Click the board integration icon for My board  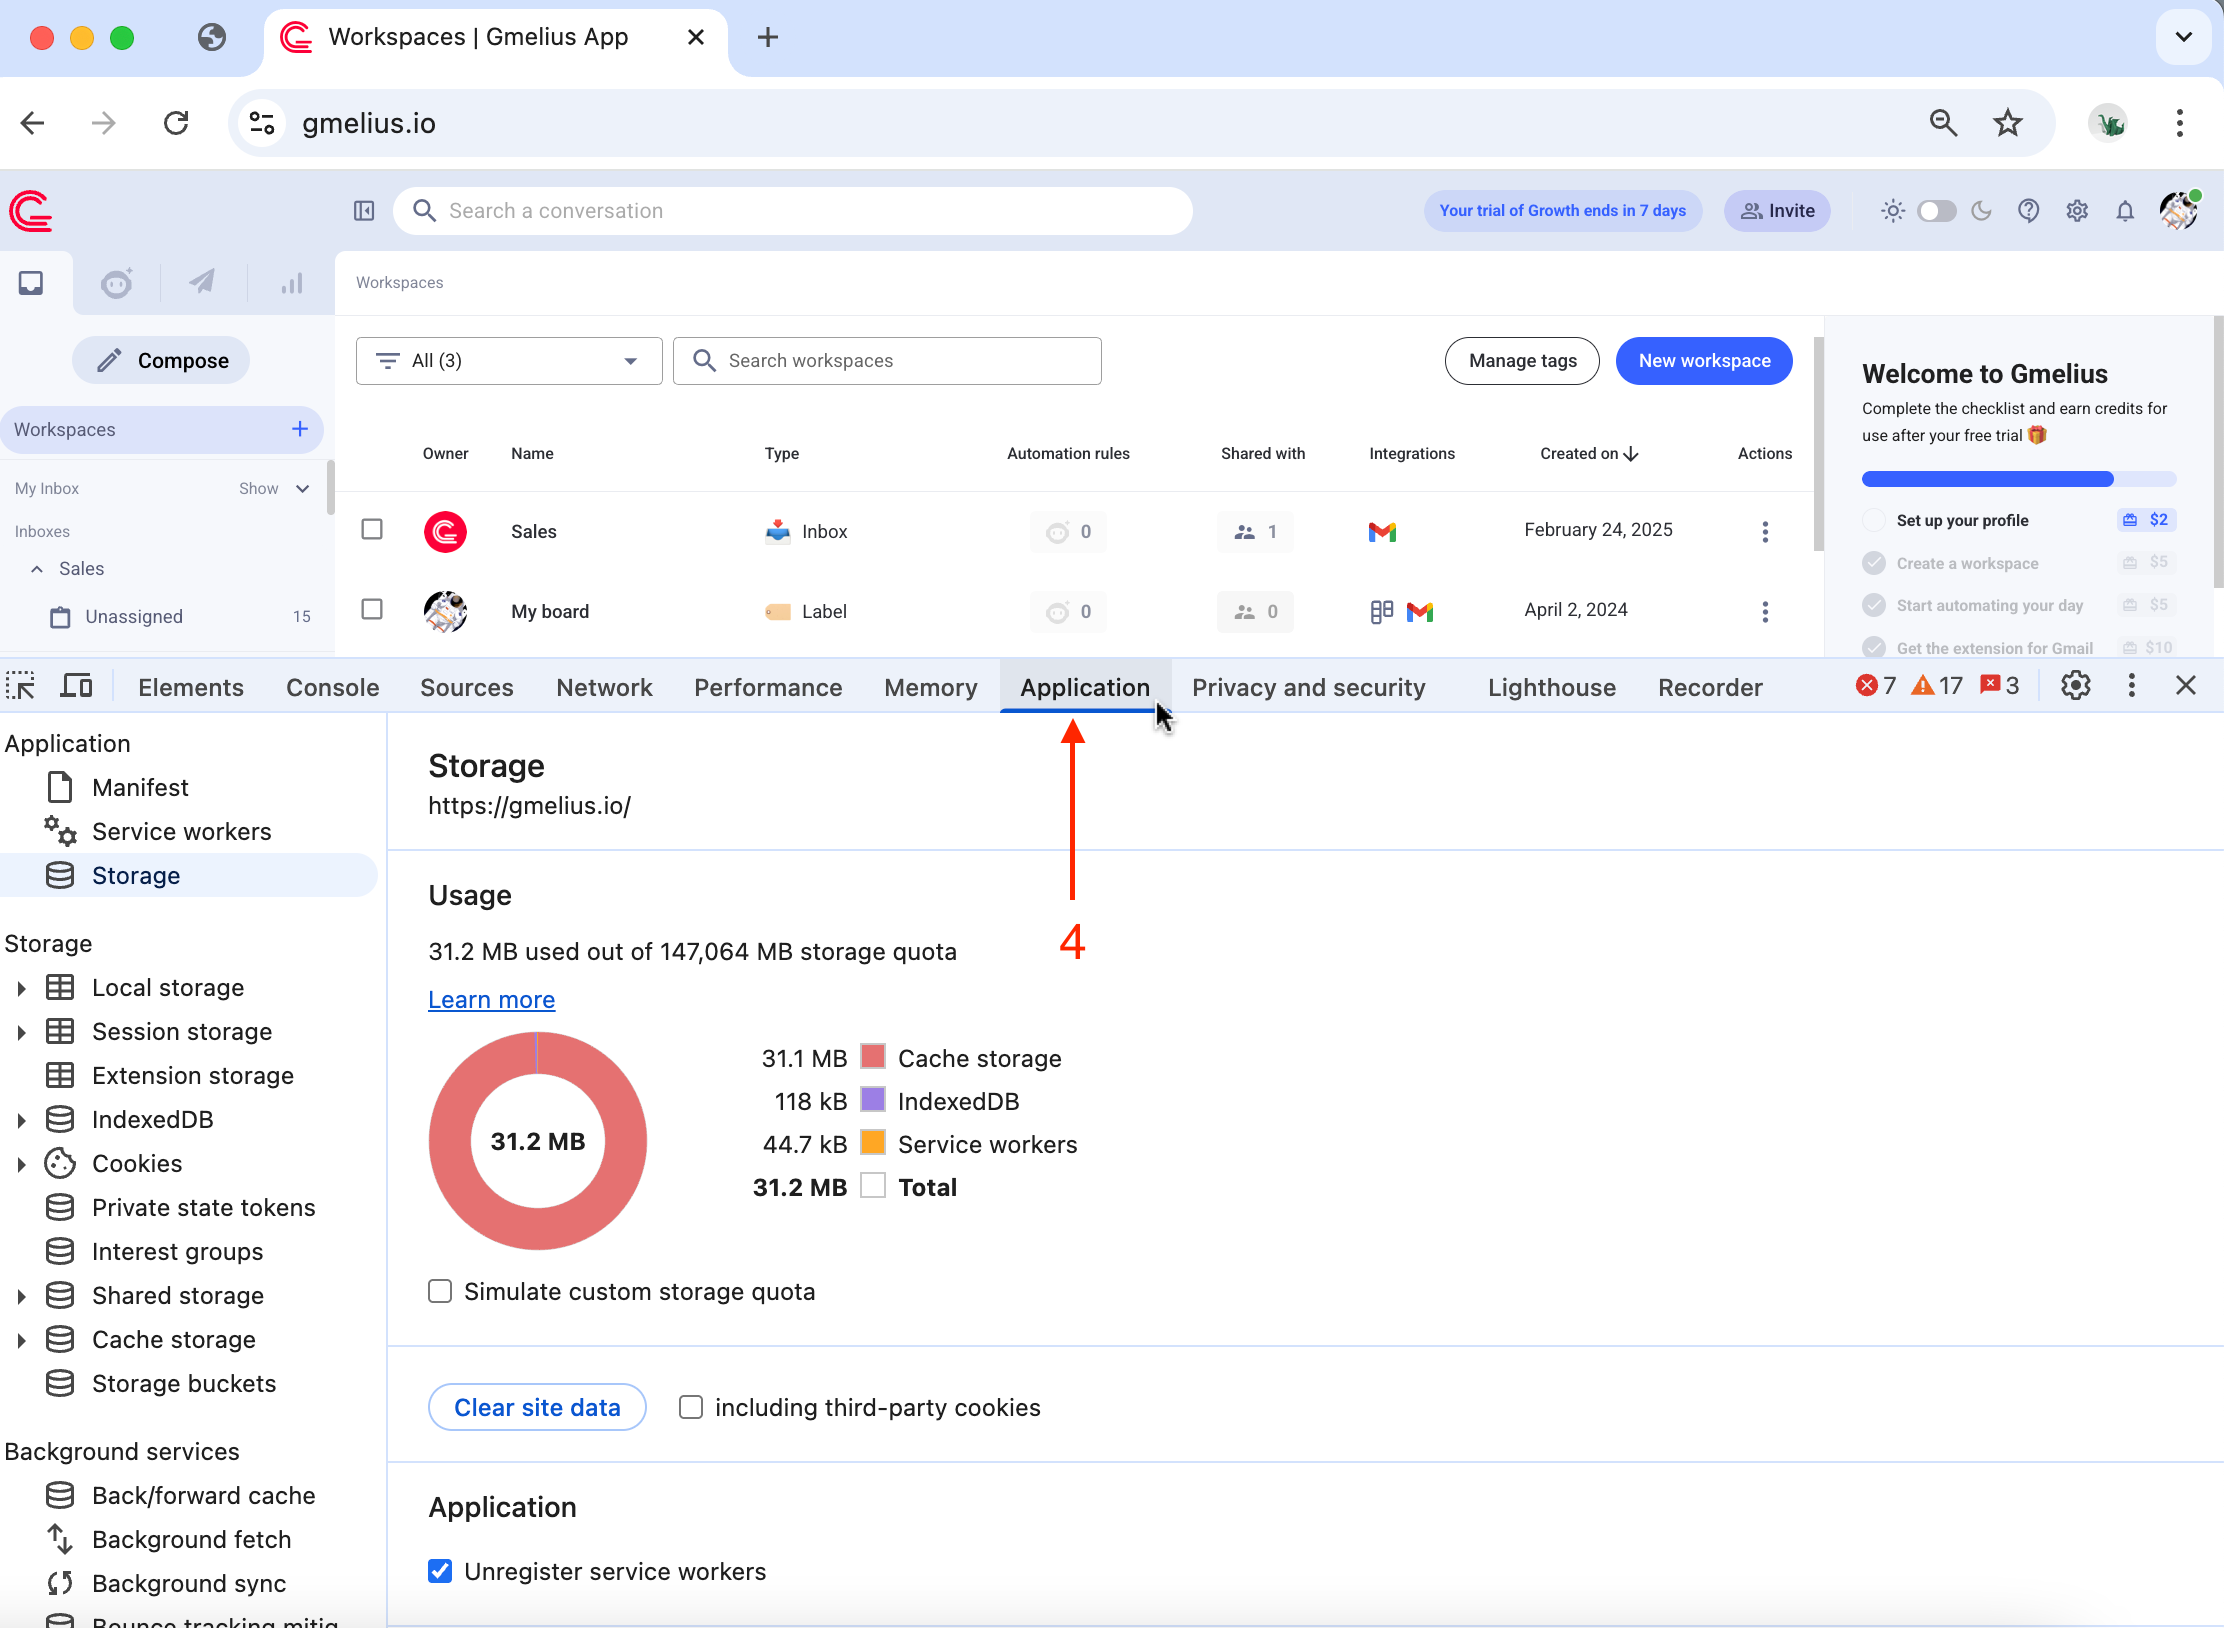pos(1382,611)
